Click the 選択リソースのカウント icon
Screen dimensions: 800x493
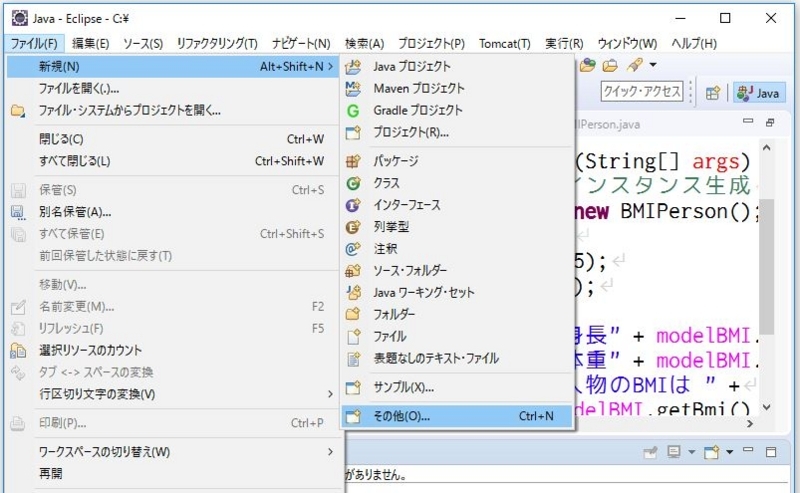[x=18, y=351]
